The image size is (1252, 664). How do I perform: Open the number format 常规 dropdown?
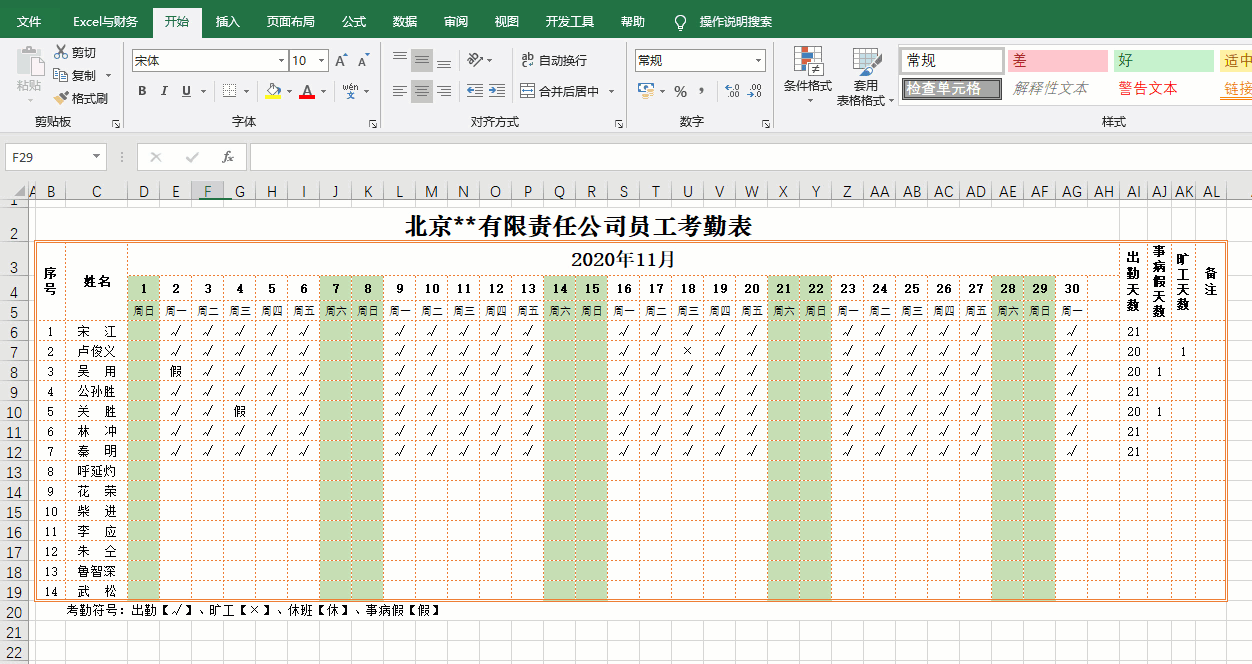tap(758, 61)
